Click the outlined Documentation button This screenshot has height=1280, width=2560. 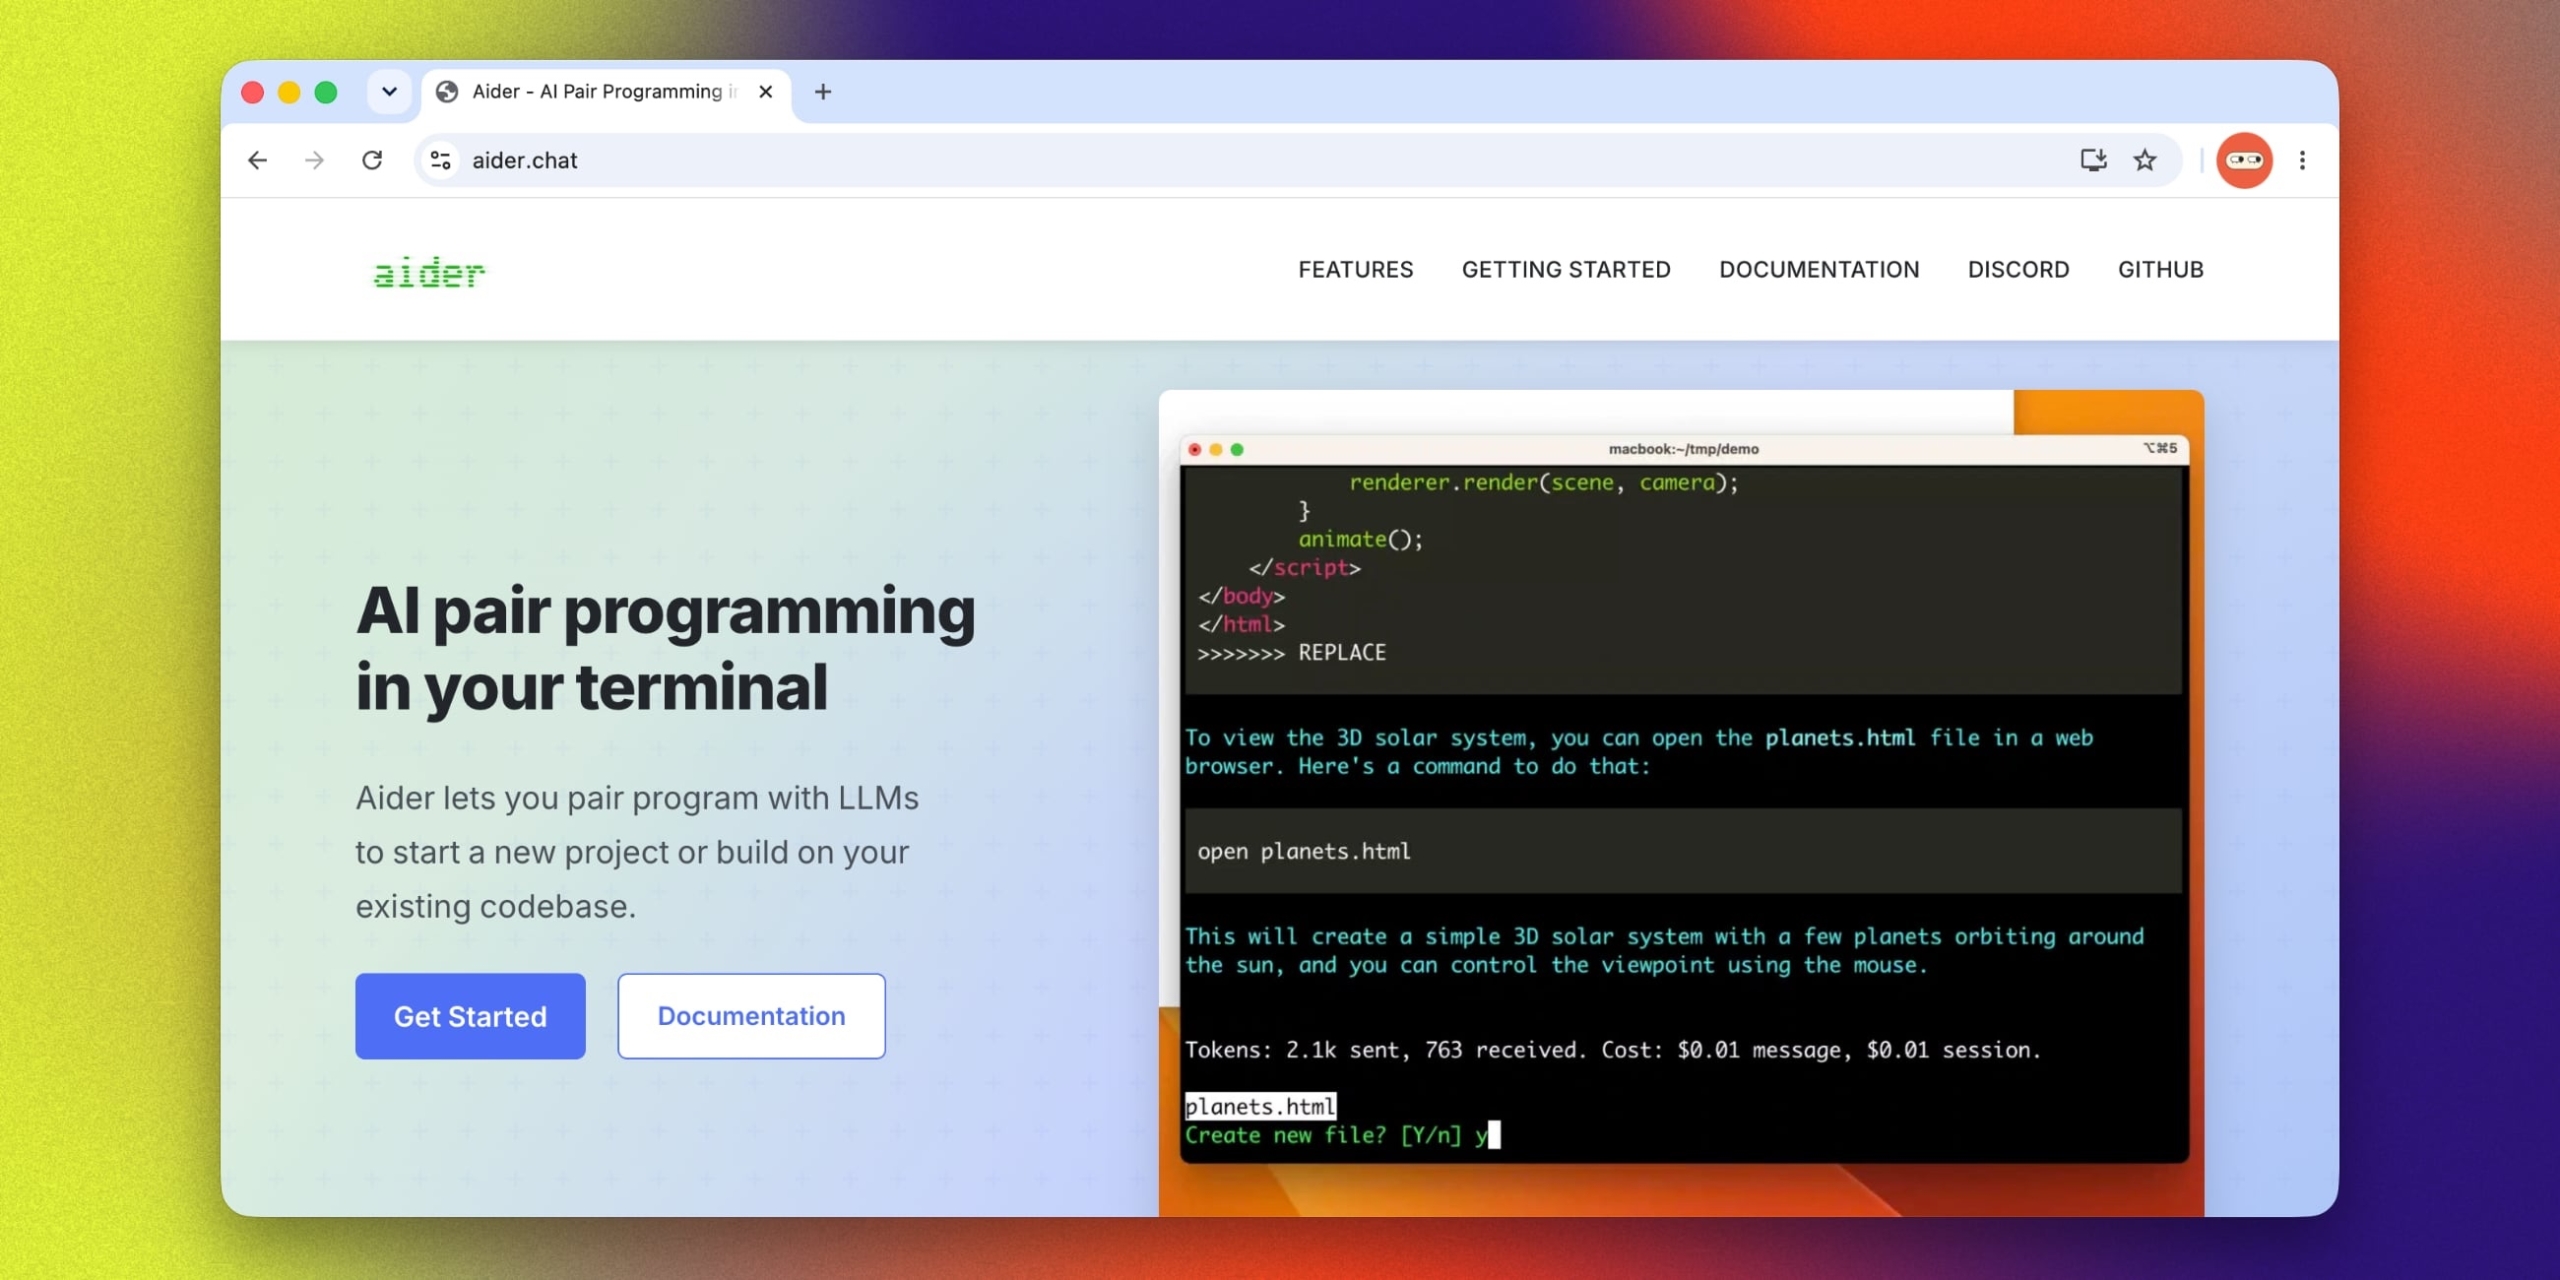[x=751, y=1016]
